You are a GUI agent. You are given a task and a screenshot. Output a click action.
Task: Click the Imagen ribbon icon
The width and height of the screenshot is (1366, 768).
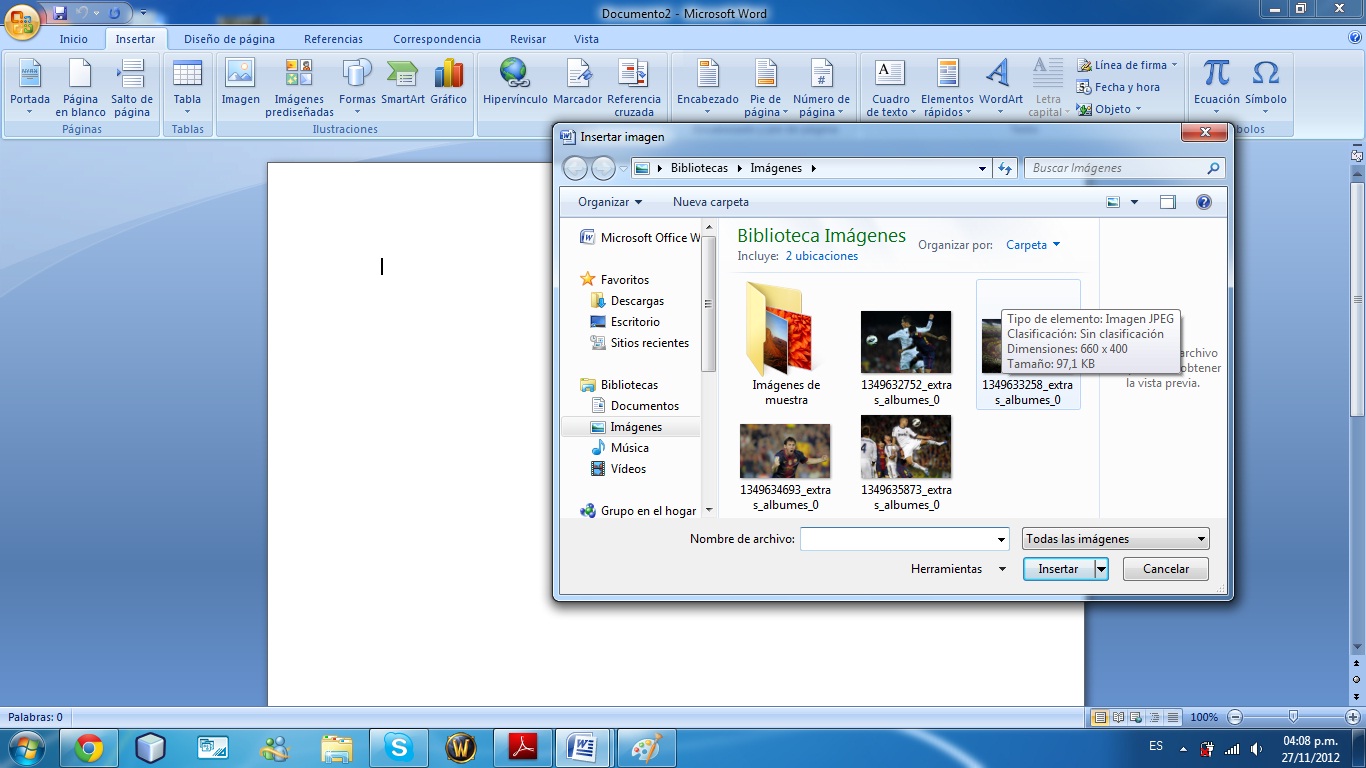click(x=240, y=82)
